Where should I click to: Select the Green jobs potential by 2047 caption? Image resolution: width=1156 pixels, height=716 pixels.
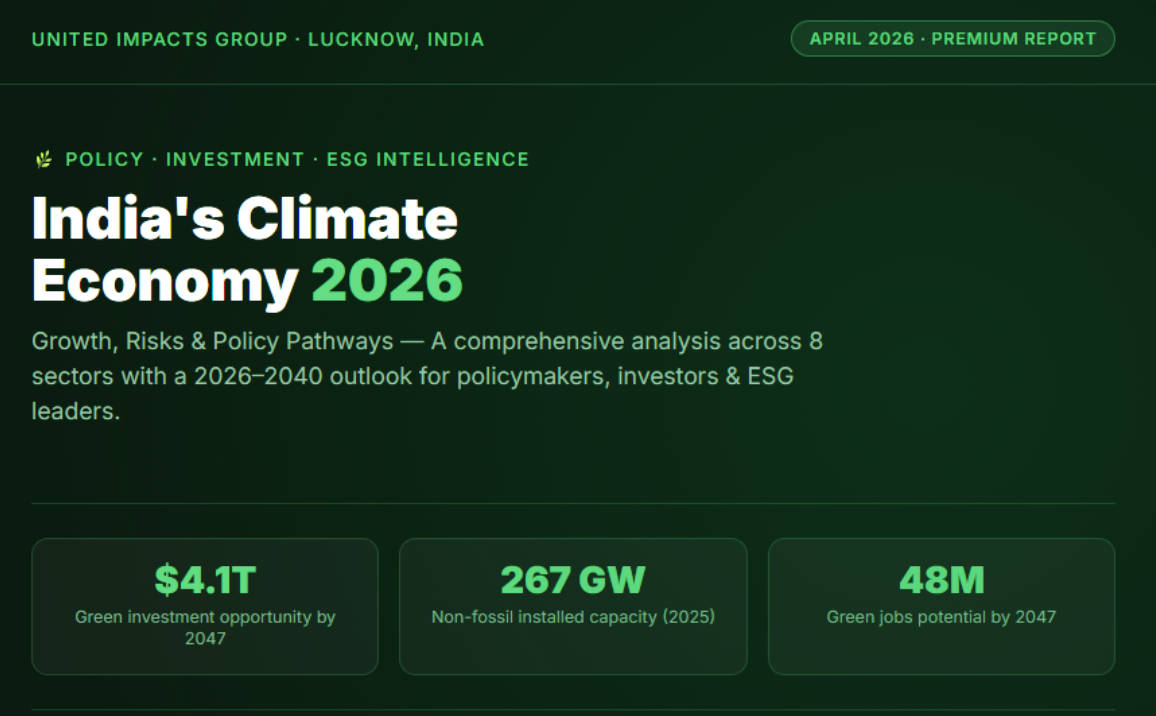pyautogui.click(x=941, y=617)
